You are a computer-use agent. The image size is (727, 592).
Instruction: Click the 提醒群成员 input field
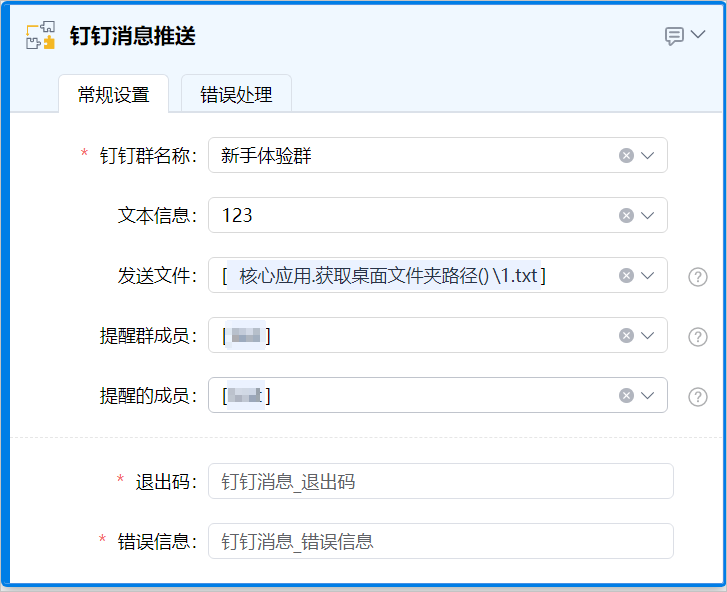tap(438, 335)
